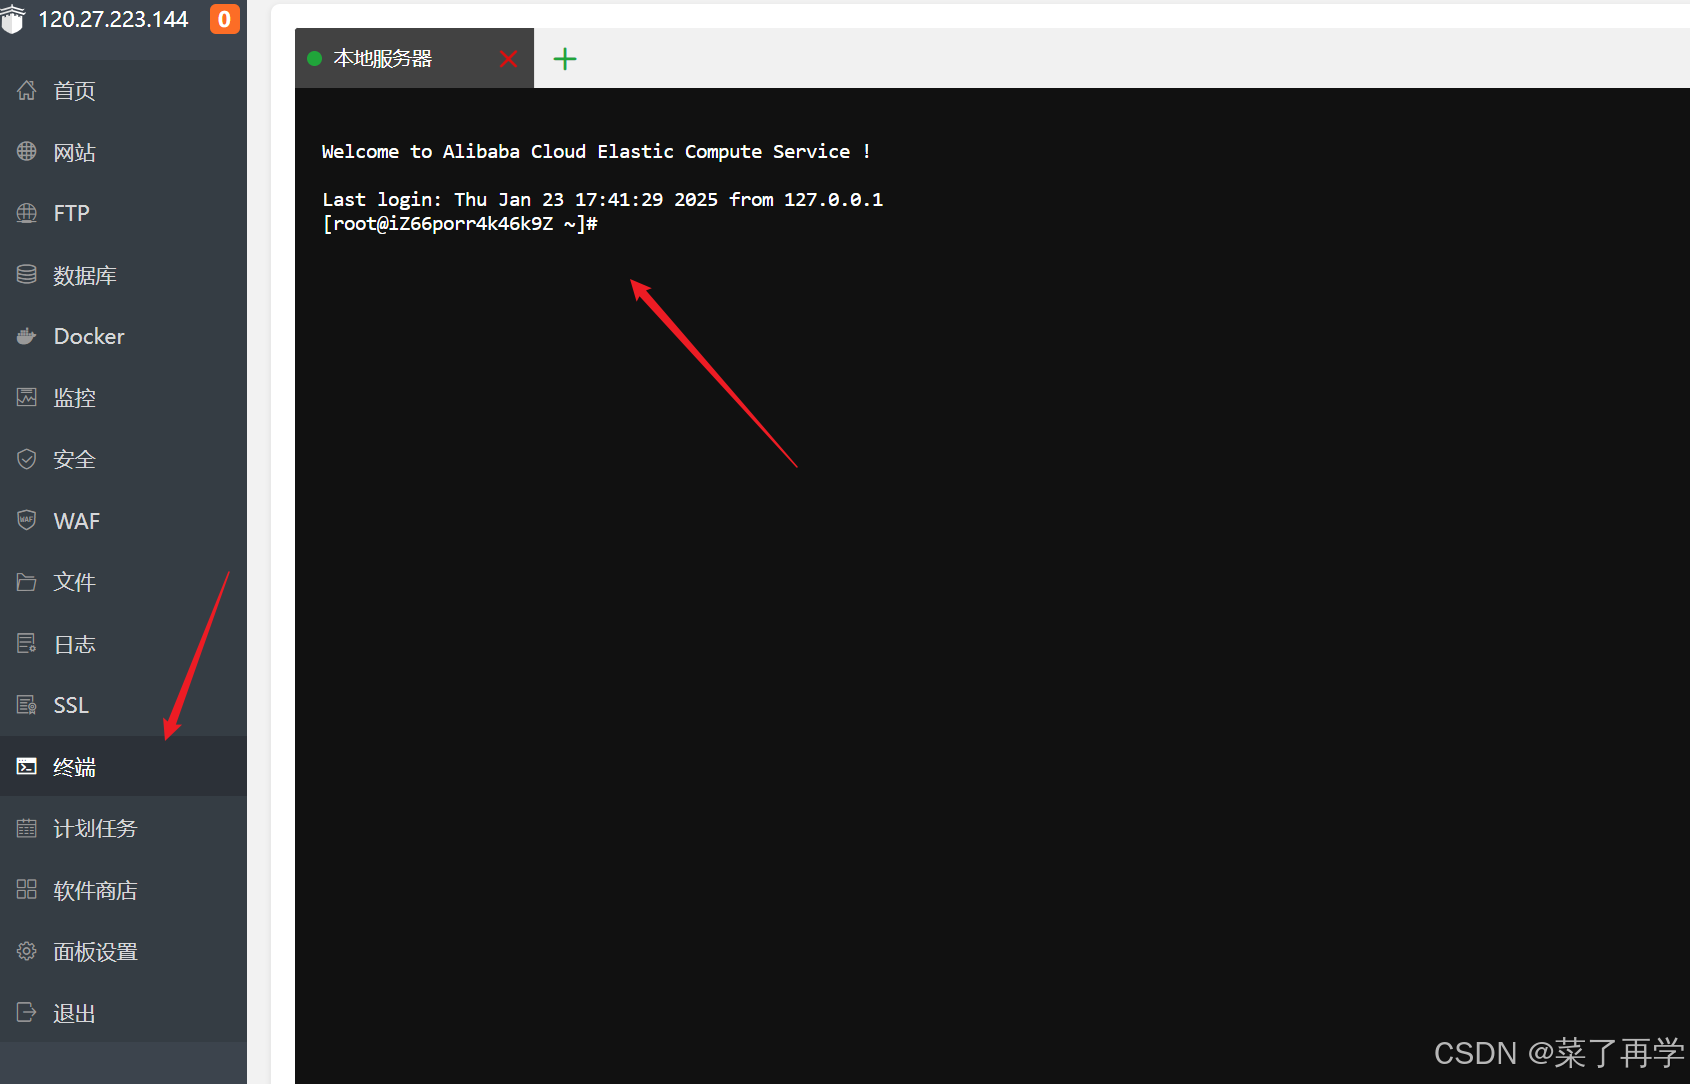Viewport: 1690px width, 1084px height.
Task: Open the 网站 menu item
Action: [123, 152]
